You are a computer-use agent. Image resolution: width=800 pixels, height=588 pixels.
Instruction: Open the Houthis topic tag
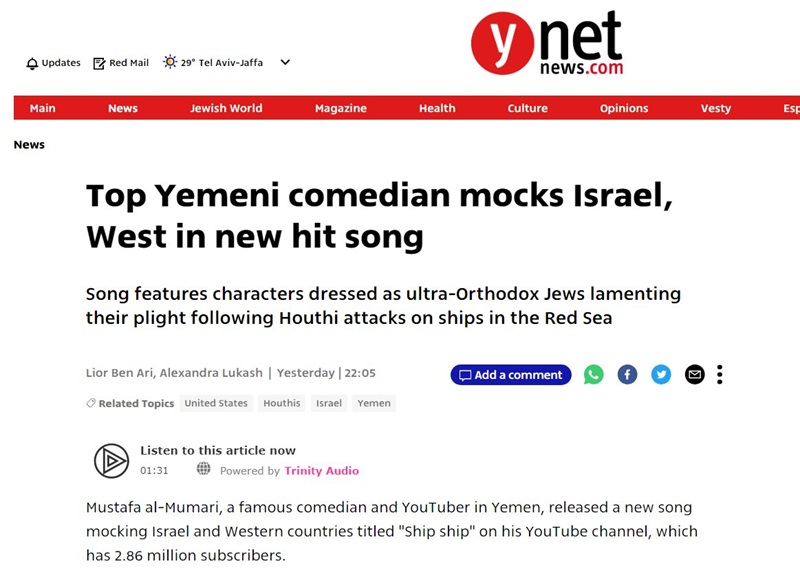coord(281,403)
